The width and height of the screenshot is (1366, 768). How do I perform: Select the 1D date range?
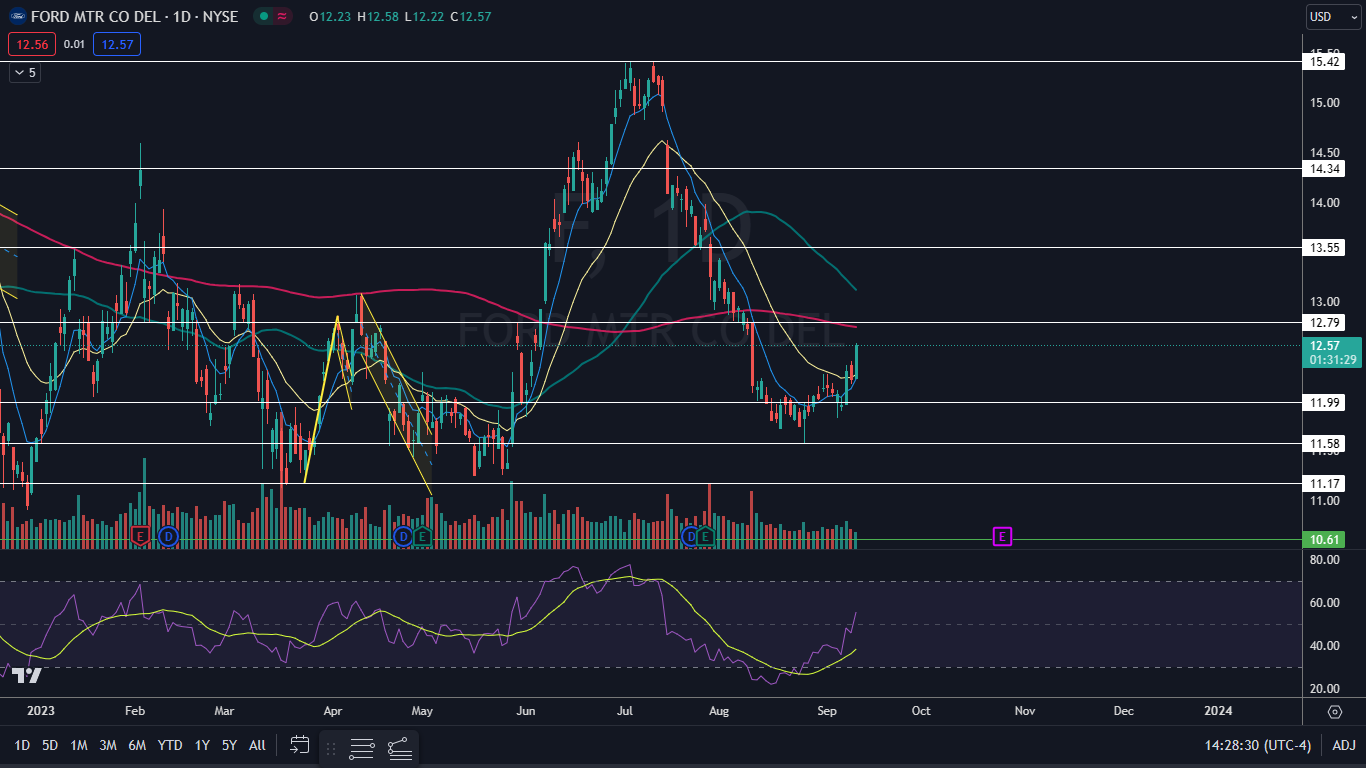pos(22,745)
